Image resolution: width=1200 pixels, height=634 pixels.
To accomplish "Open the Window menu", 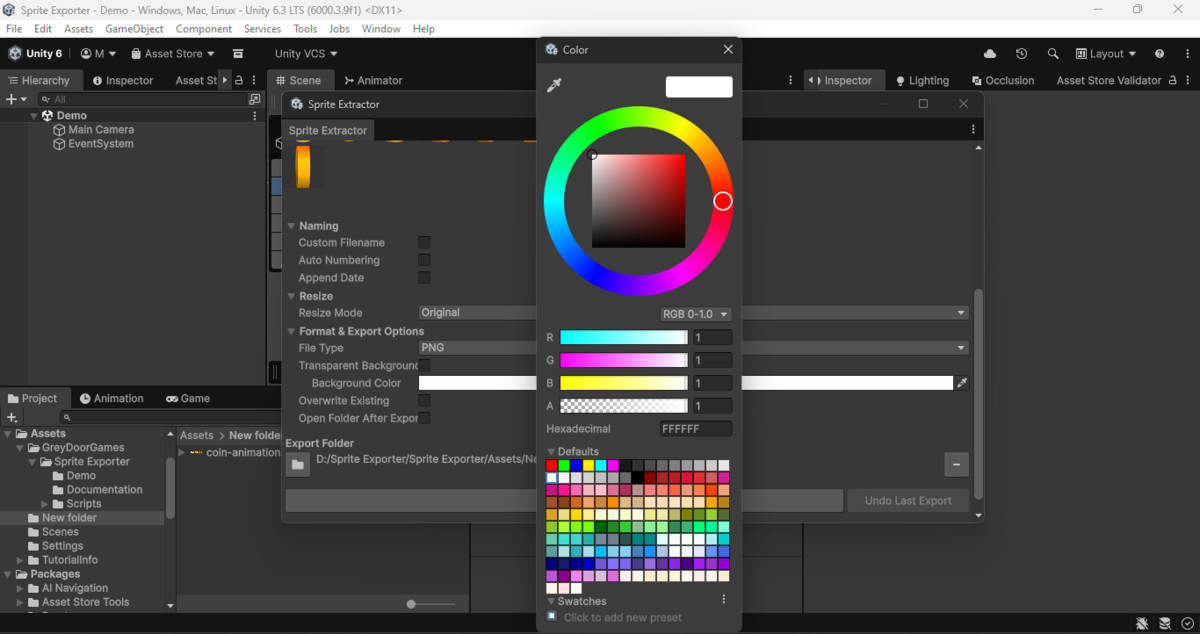I will tap(381, 29).
